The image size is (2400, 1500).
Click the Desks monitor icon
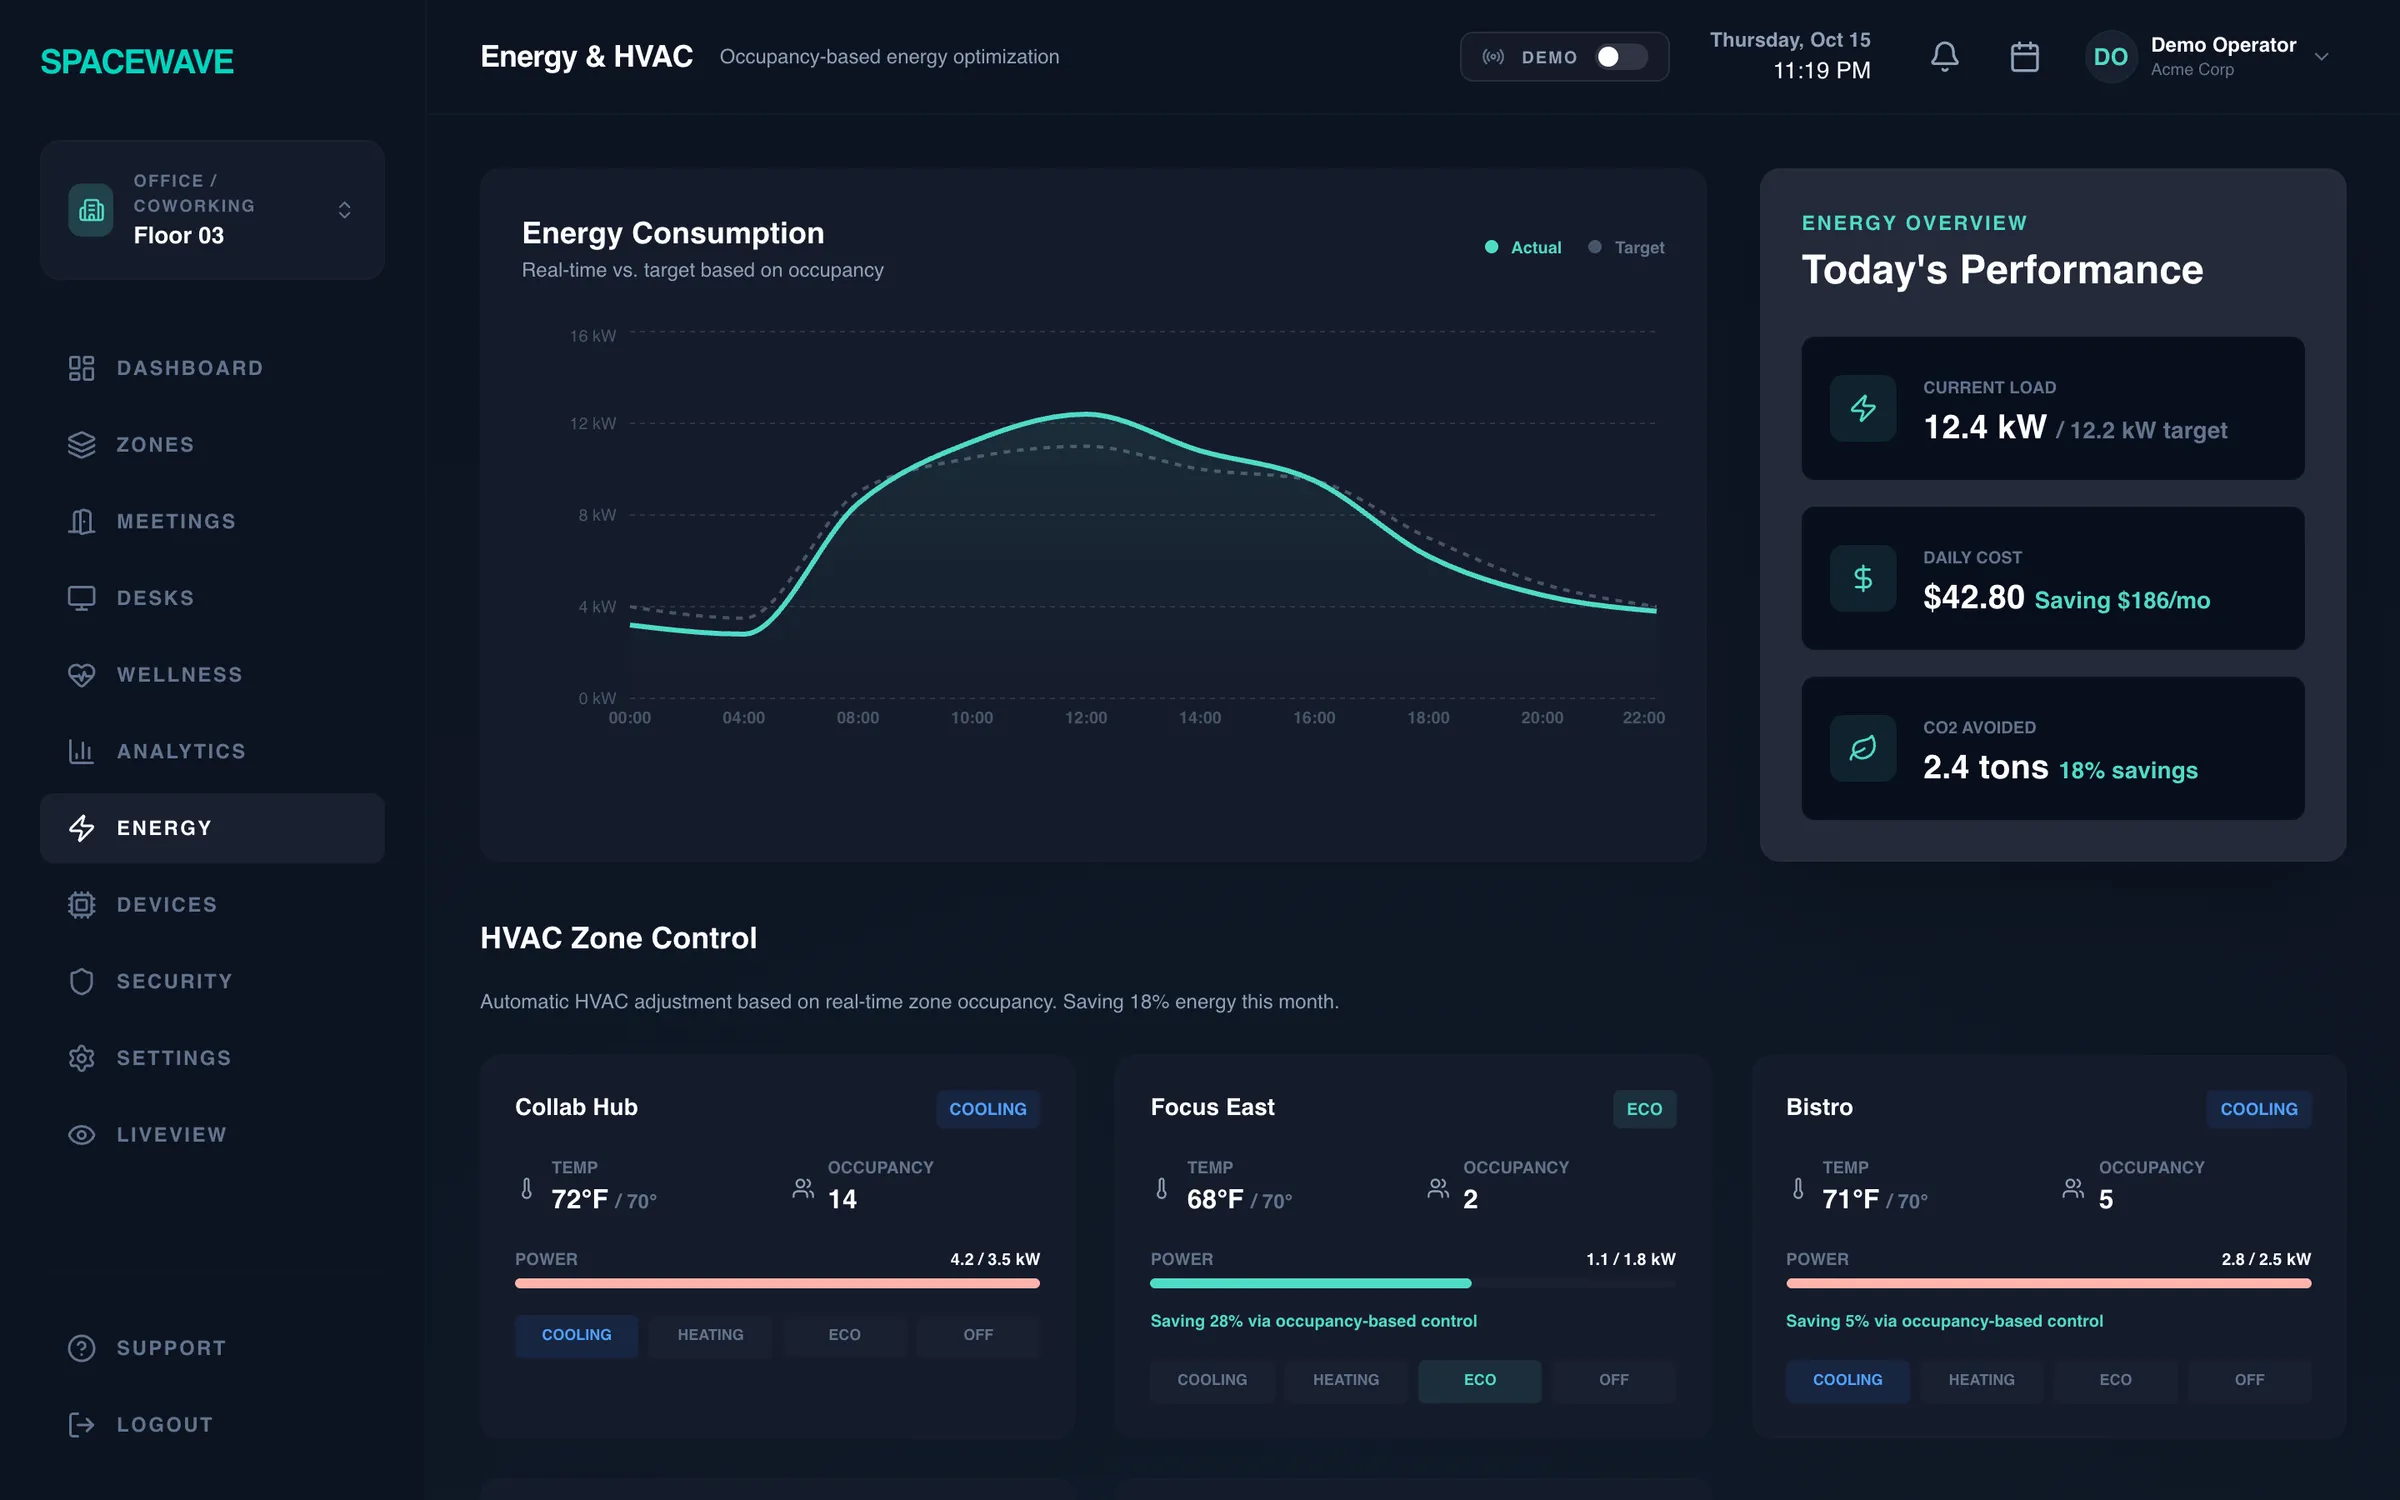coord(81,598)
